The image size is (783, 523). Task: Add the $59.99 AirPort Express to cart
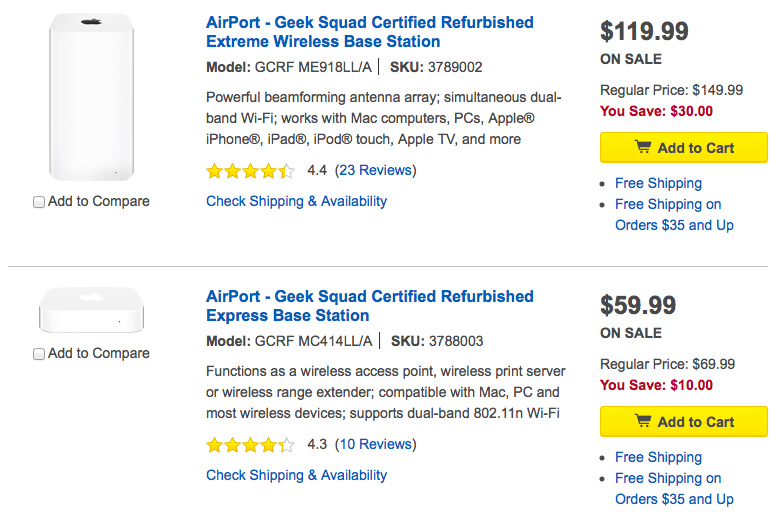pyautogui.click(x=684, y=422)
